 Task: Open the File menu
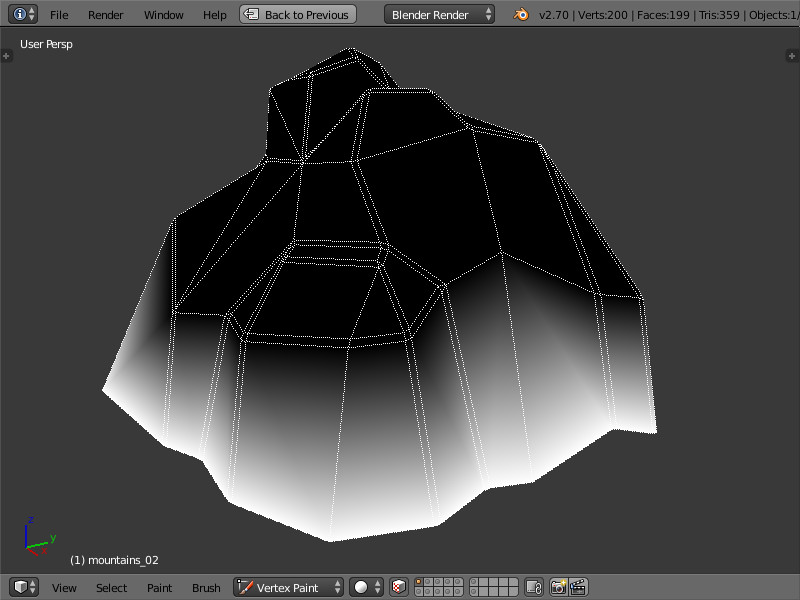coord(59,15)
